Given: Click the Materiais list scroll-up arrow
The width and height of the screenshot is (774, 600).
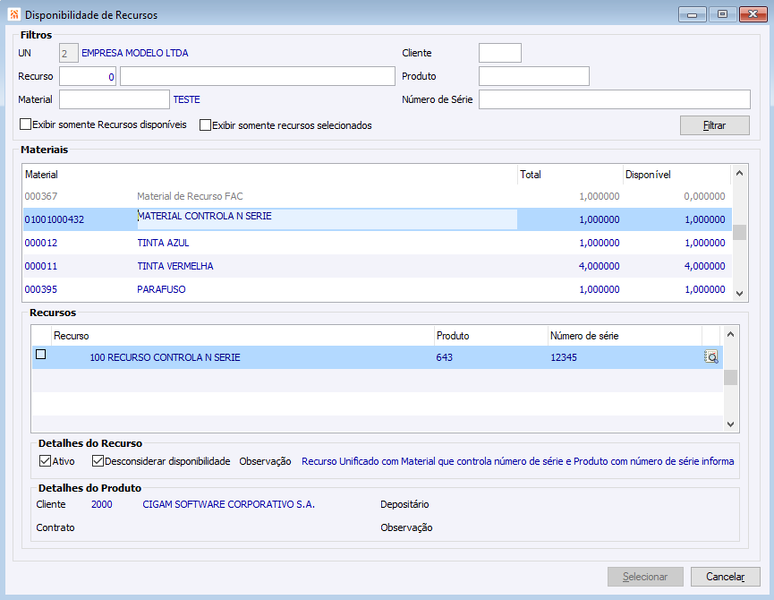Looking at the screenshot, I should (x=739, y=173).
